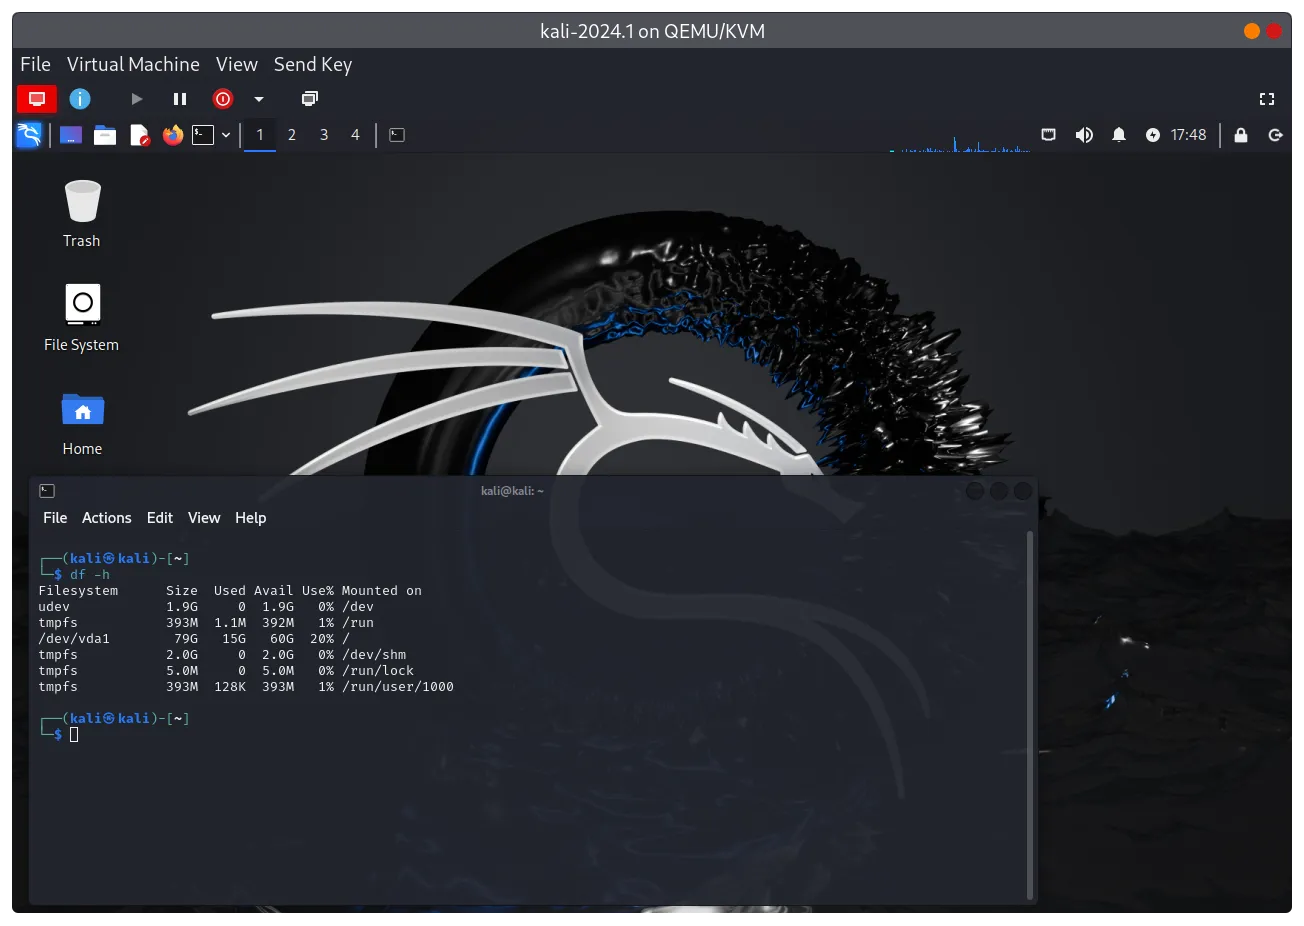Open the manage snapshots view
Image resolution: width=1304 pixels, height=926 pixels.
[310, 99]
